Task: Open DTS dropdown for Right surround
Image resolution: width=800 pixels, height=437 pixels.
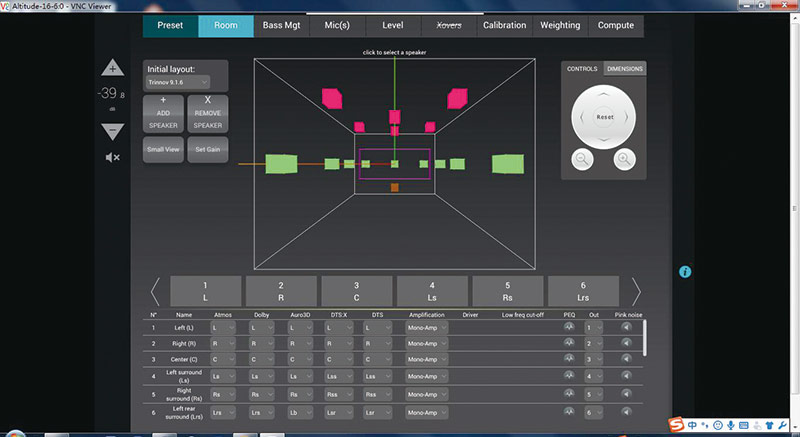Action: tap(378, 394)
